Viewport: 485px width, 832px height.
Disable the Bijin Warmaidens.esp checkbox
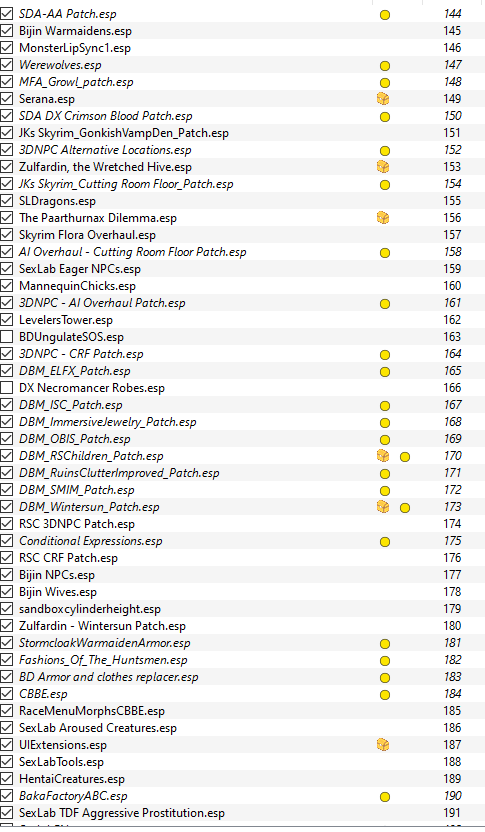coord(7,31)
